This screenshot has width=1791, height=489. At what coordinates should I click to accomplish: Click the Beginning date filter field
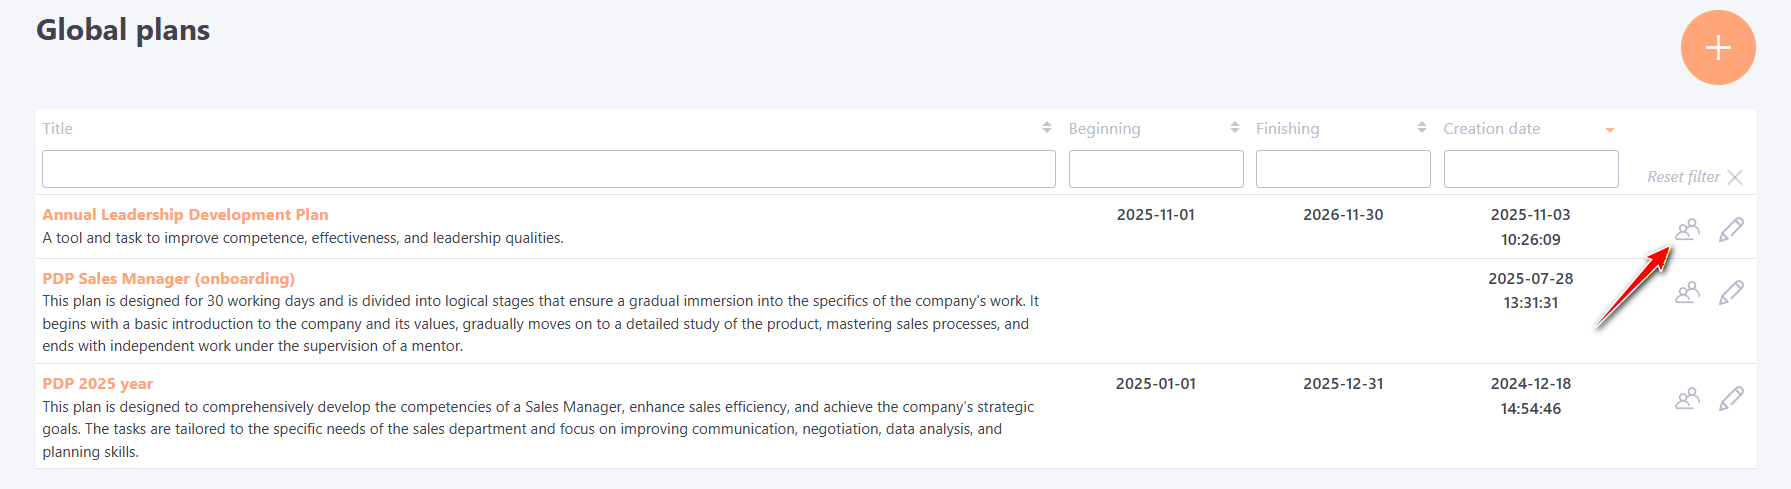pos(1156,169)
